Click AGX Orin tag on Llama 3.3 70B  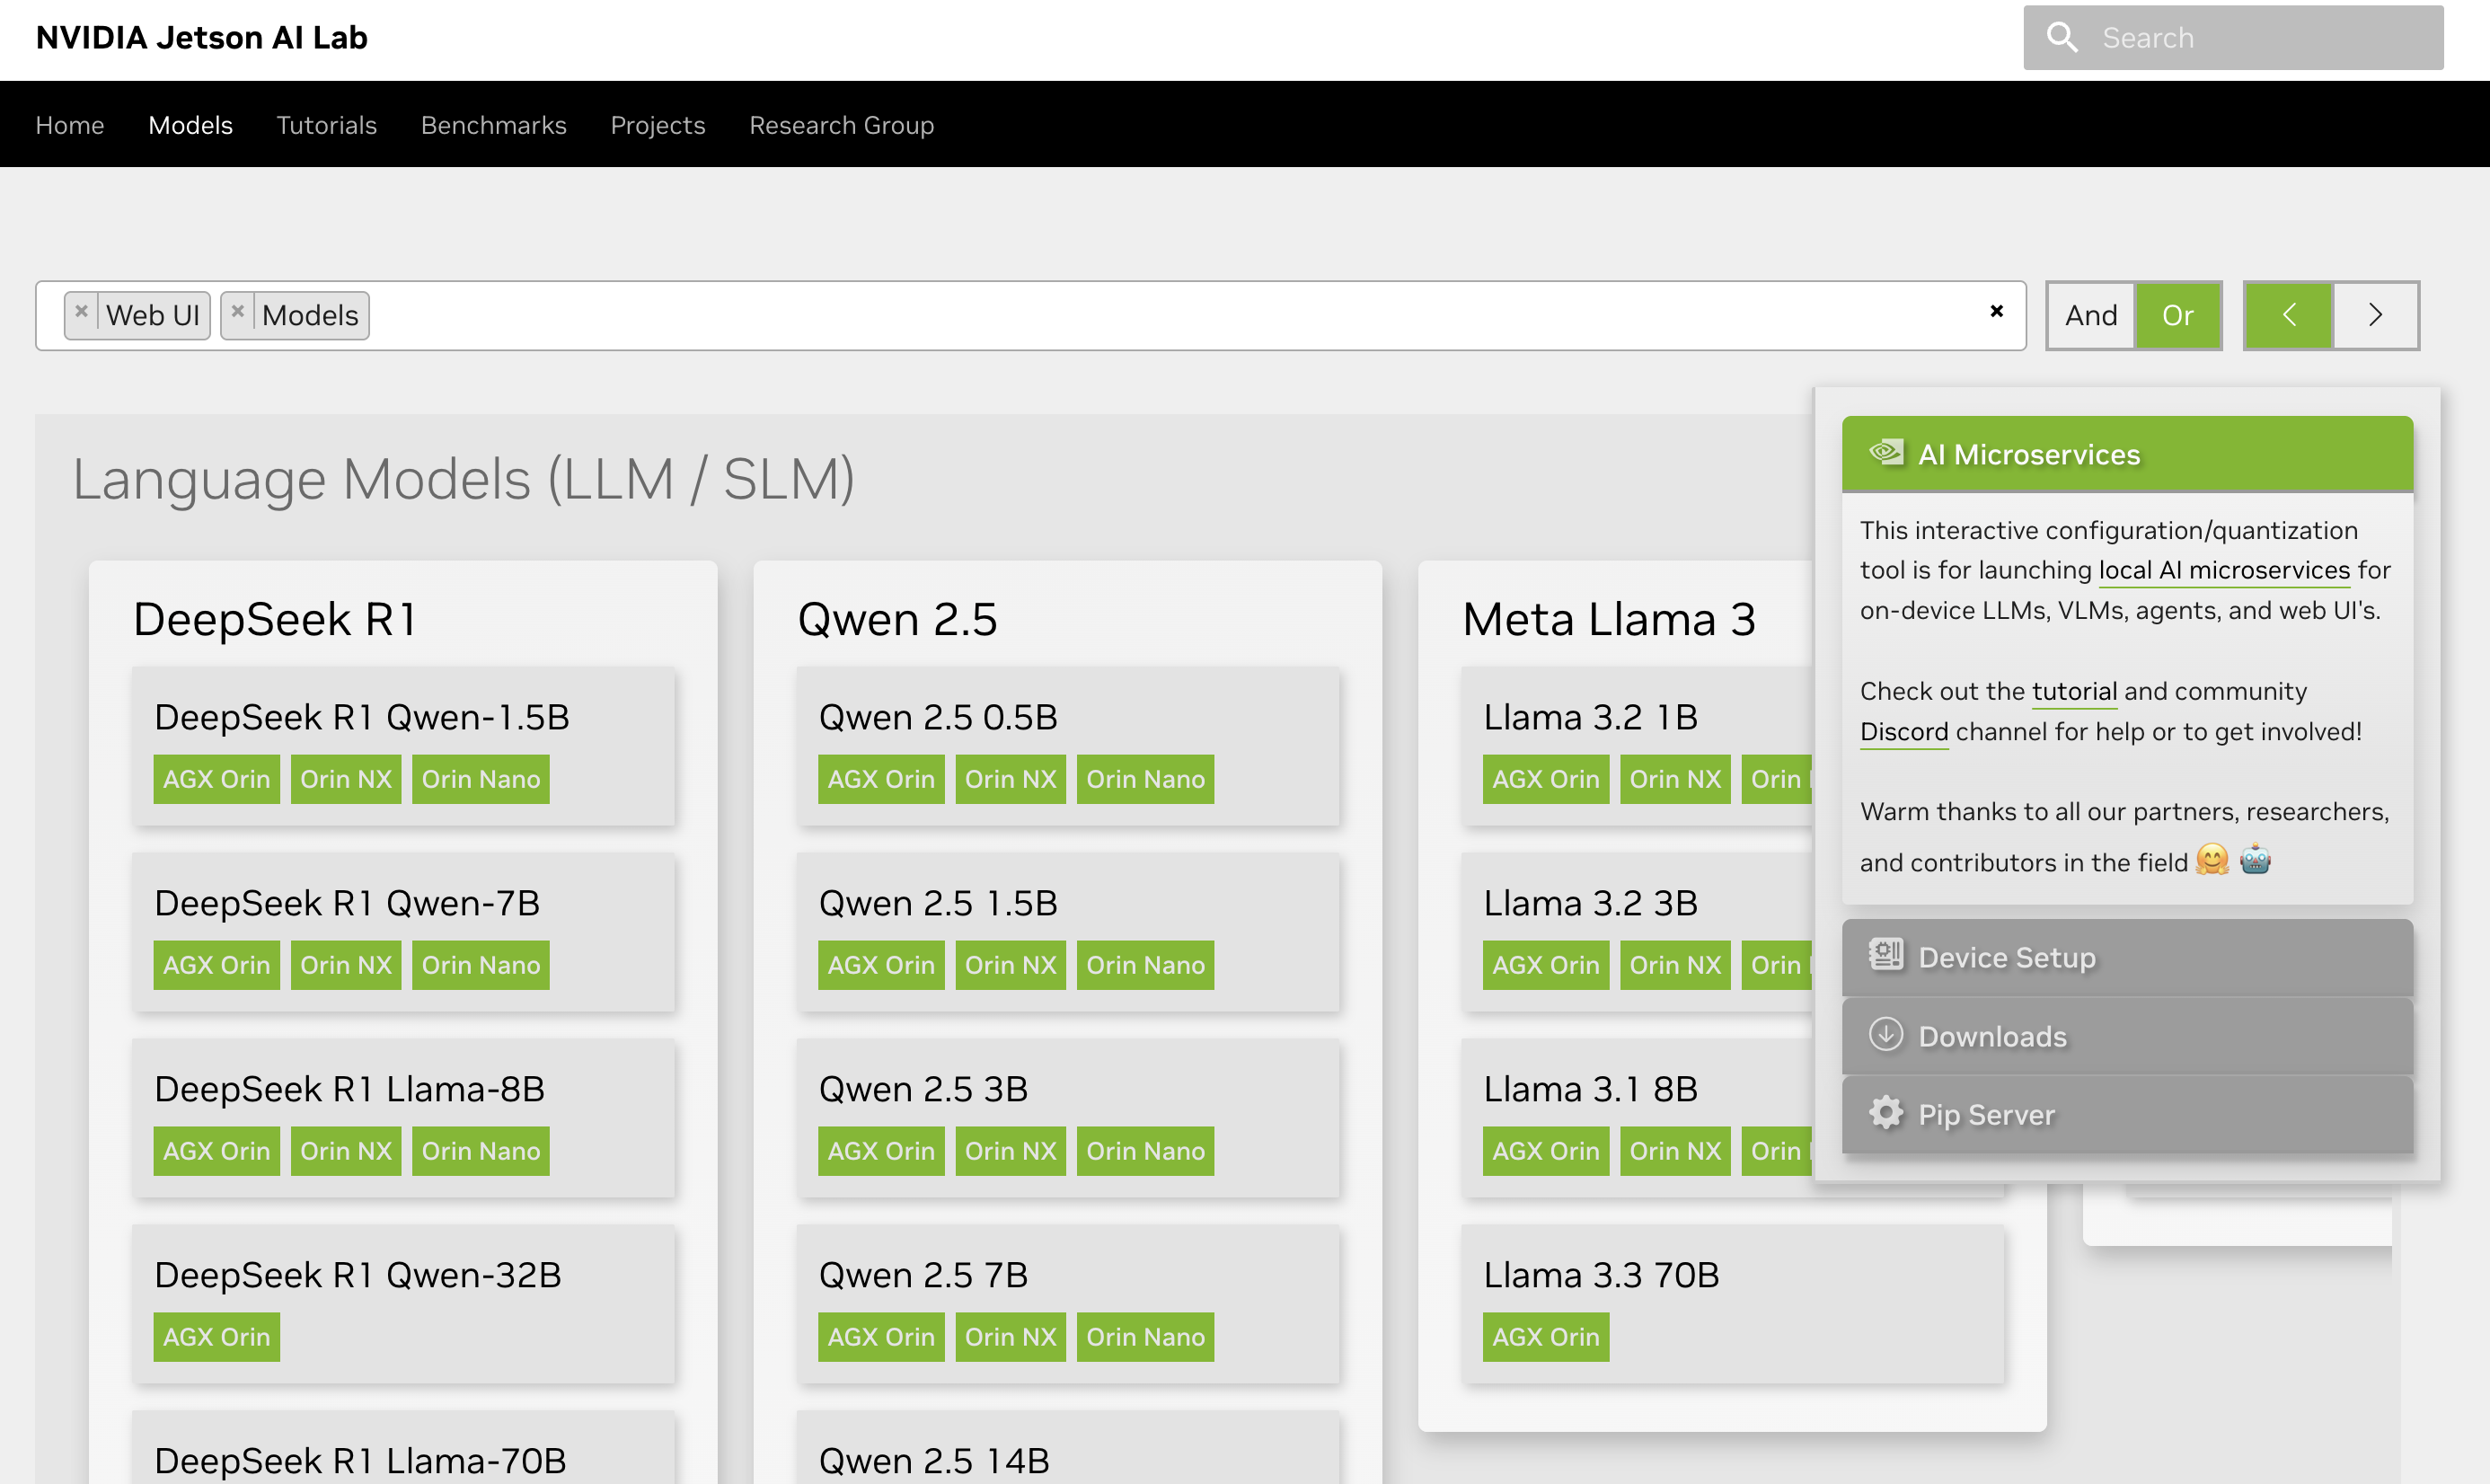1546,1337
